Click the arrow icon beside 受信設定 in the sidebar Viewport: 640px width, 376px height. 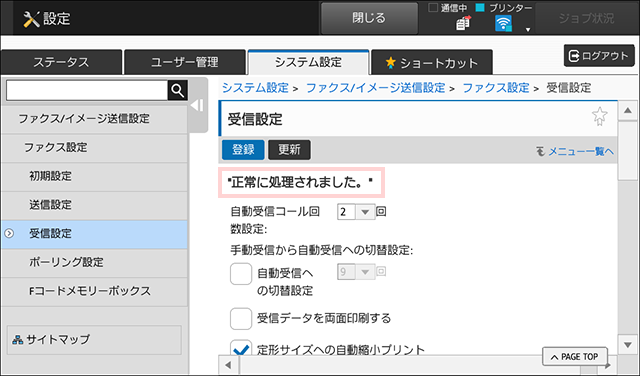[x=9, y=234]
